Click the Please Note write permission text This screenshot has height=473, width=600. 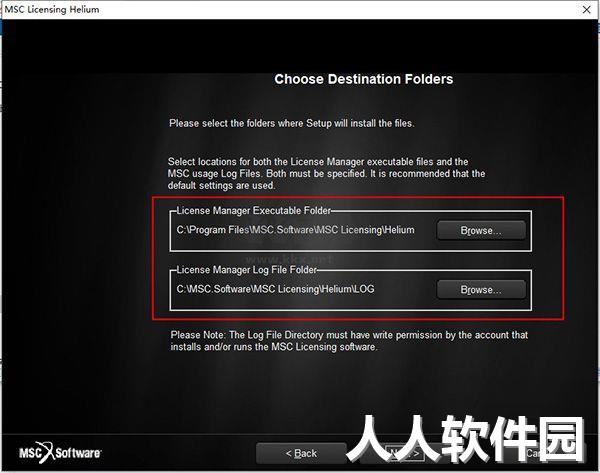tap(349, 341)
